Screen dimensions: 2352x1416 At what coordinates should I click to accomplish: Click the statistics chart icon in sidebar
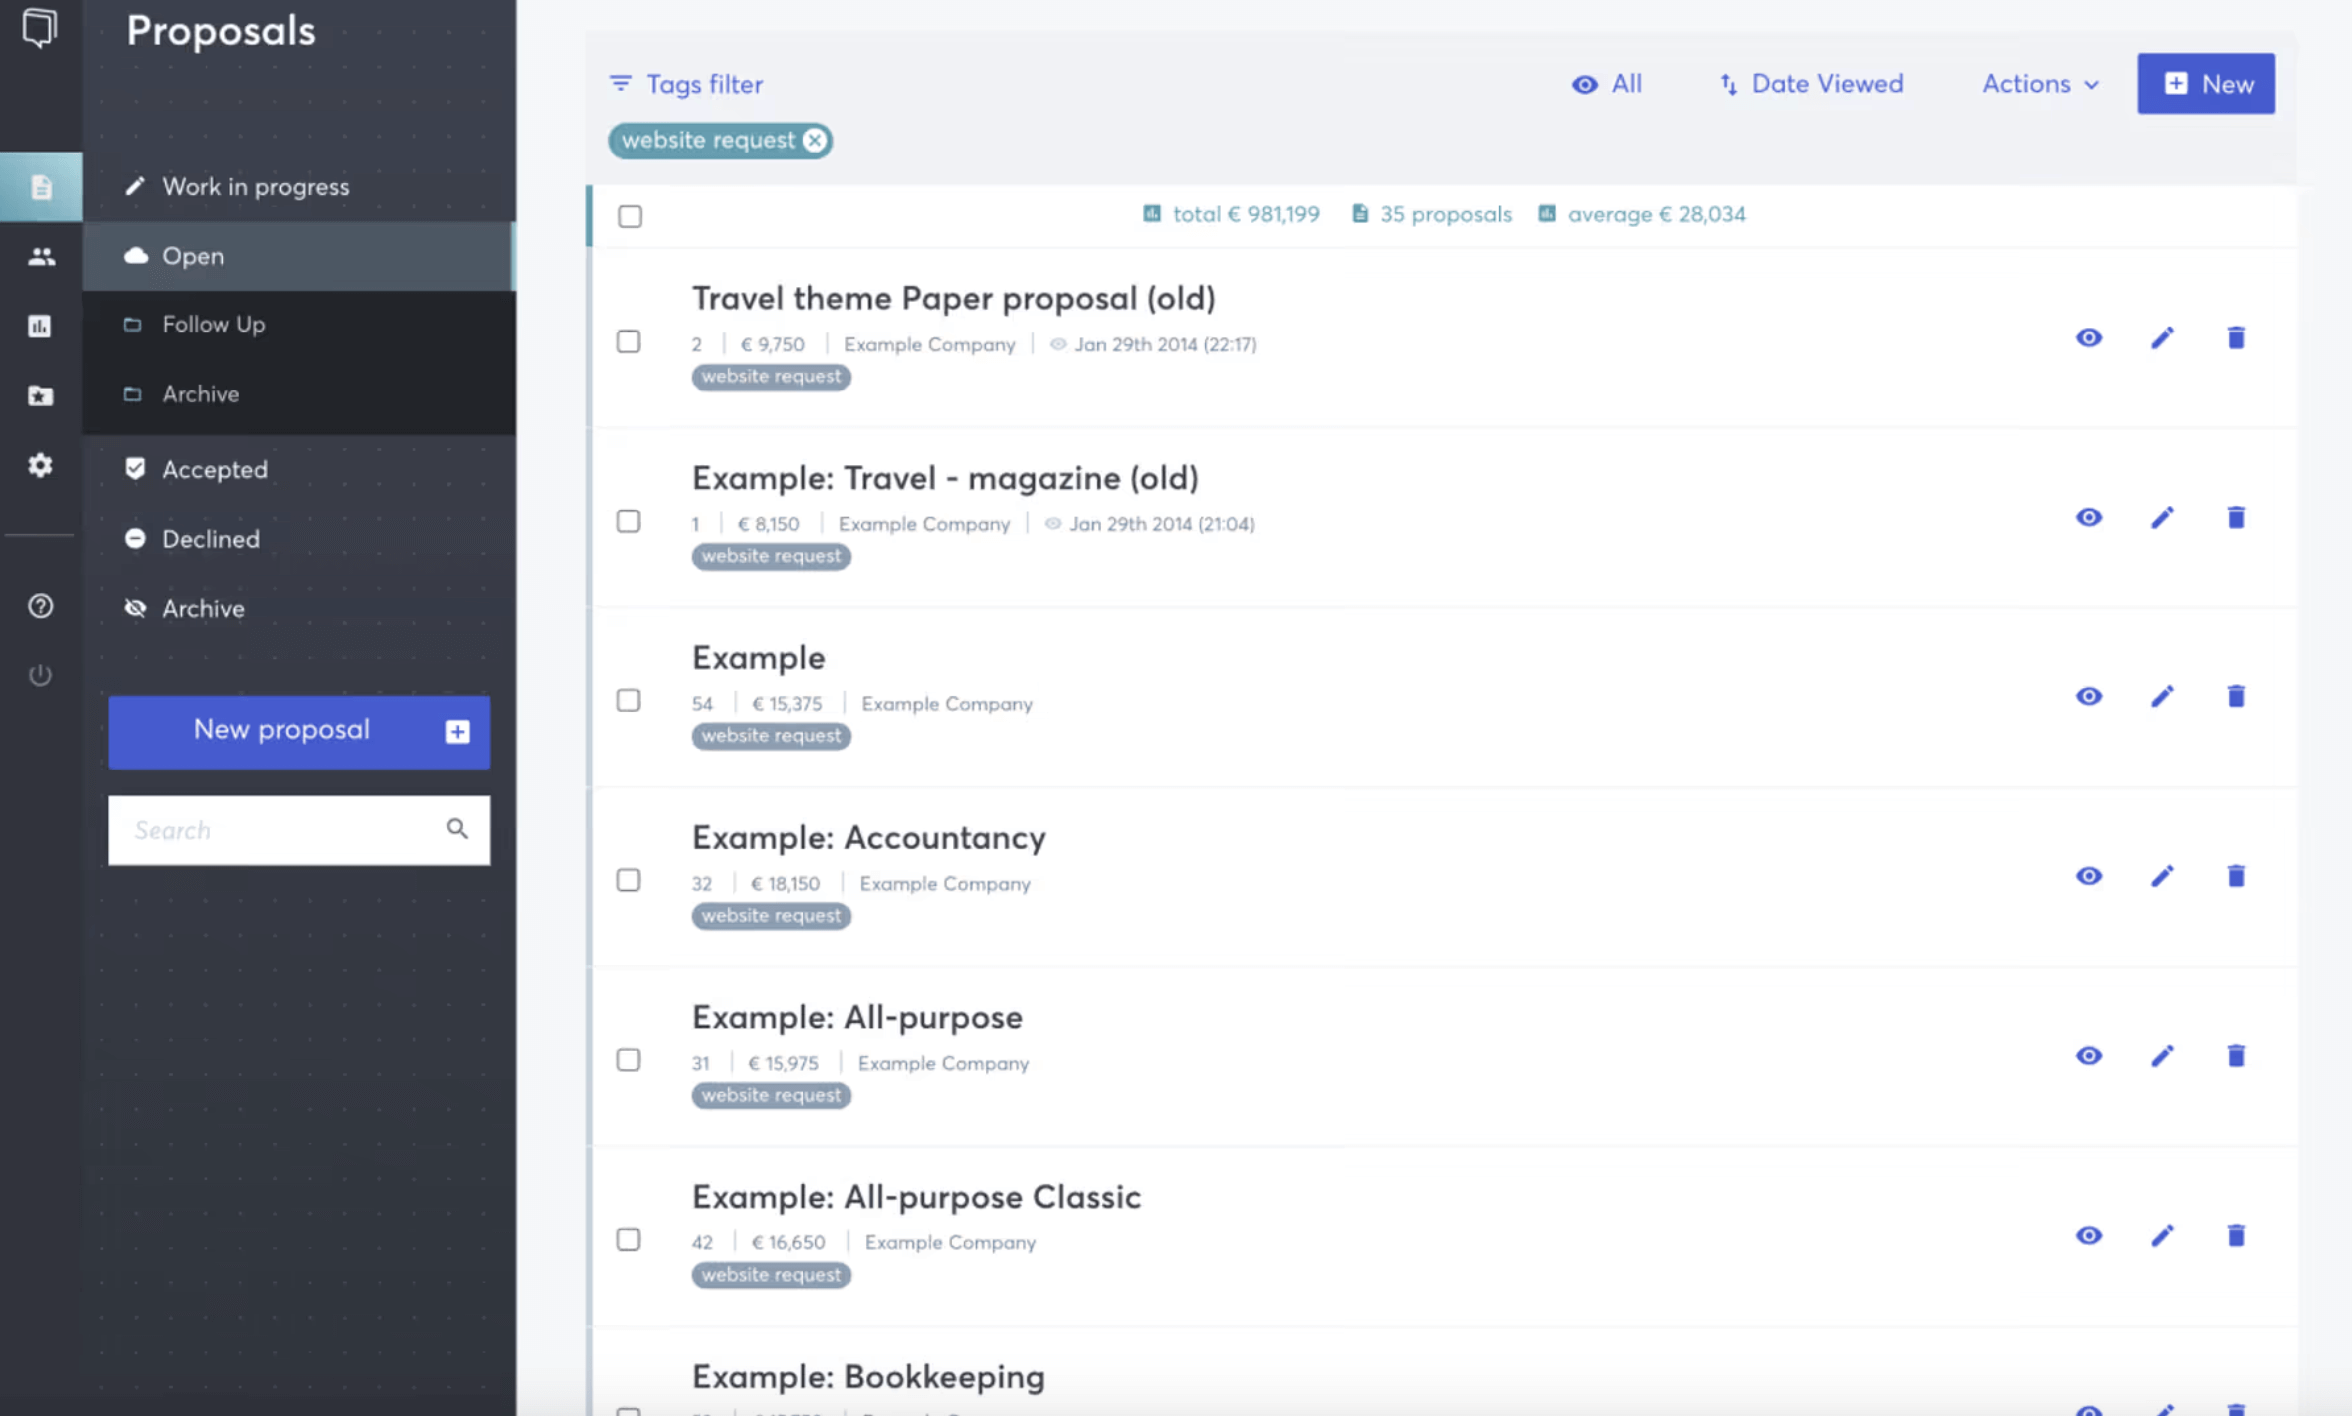pos(40,326)
